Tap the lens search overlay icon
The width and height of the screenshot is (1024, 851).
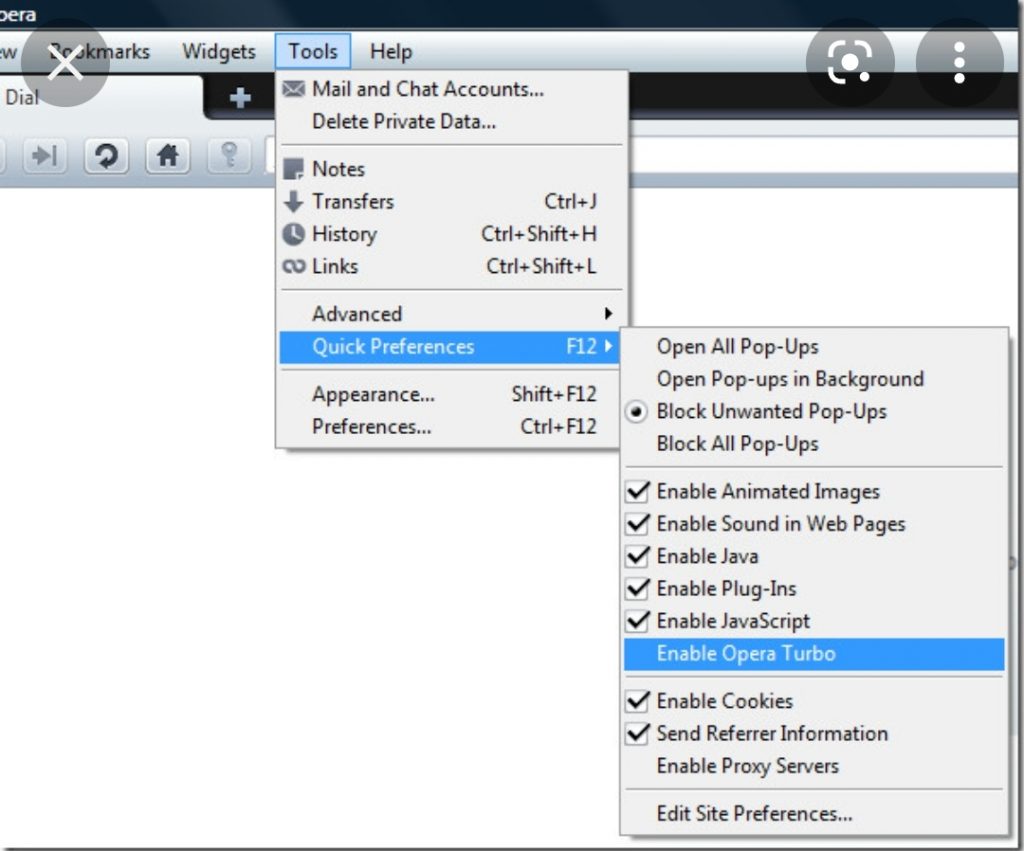pyautogui.click(x=850, y=63)
